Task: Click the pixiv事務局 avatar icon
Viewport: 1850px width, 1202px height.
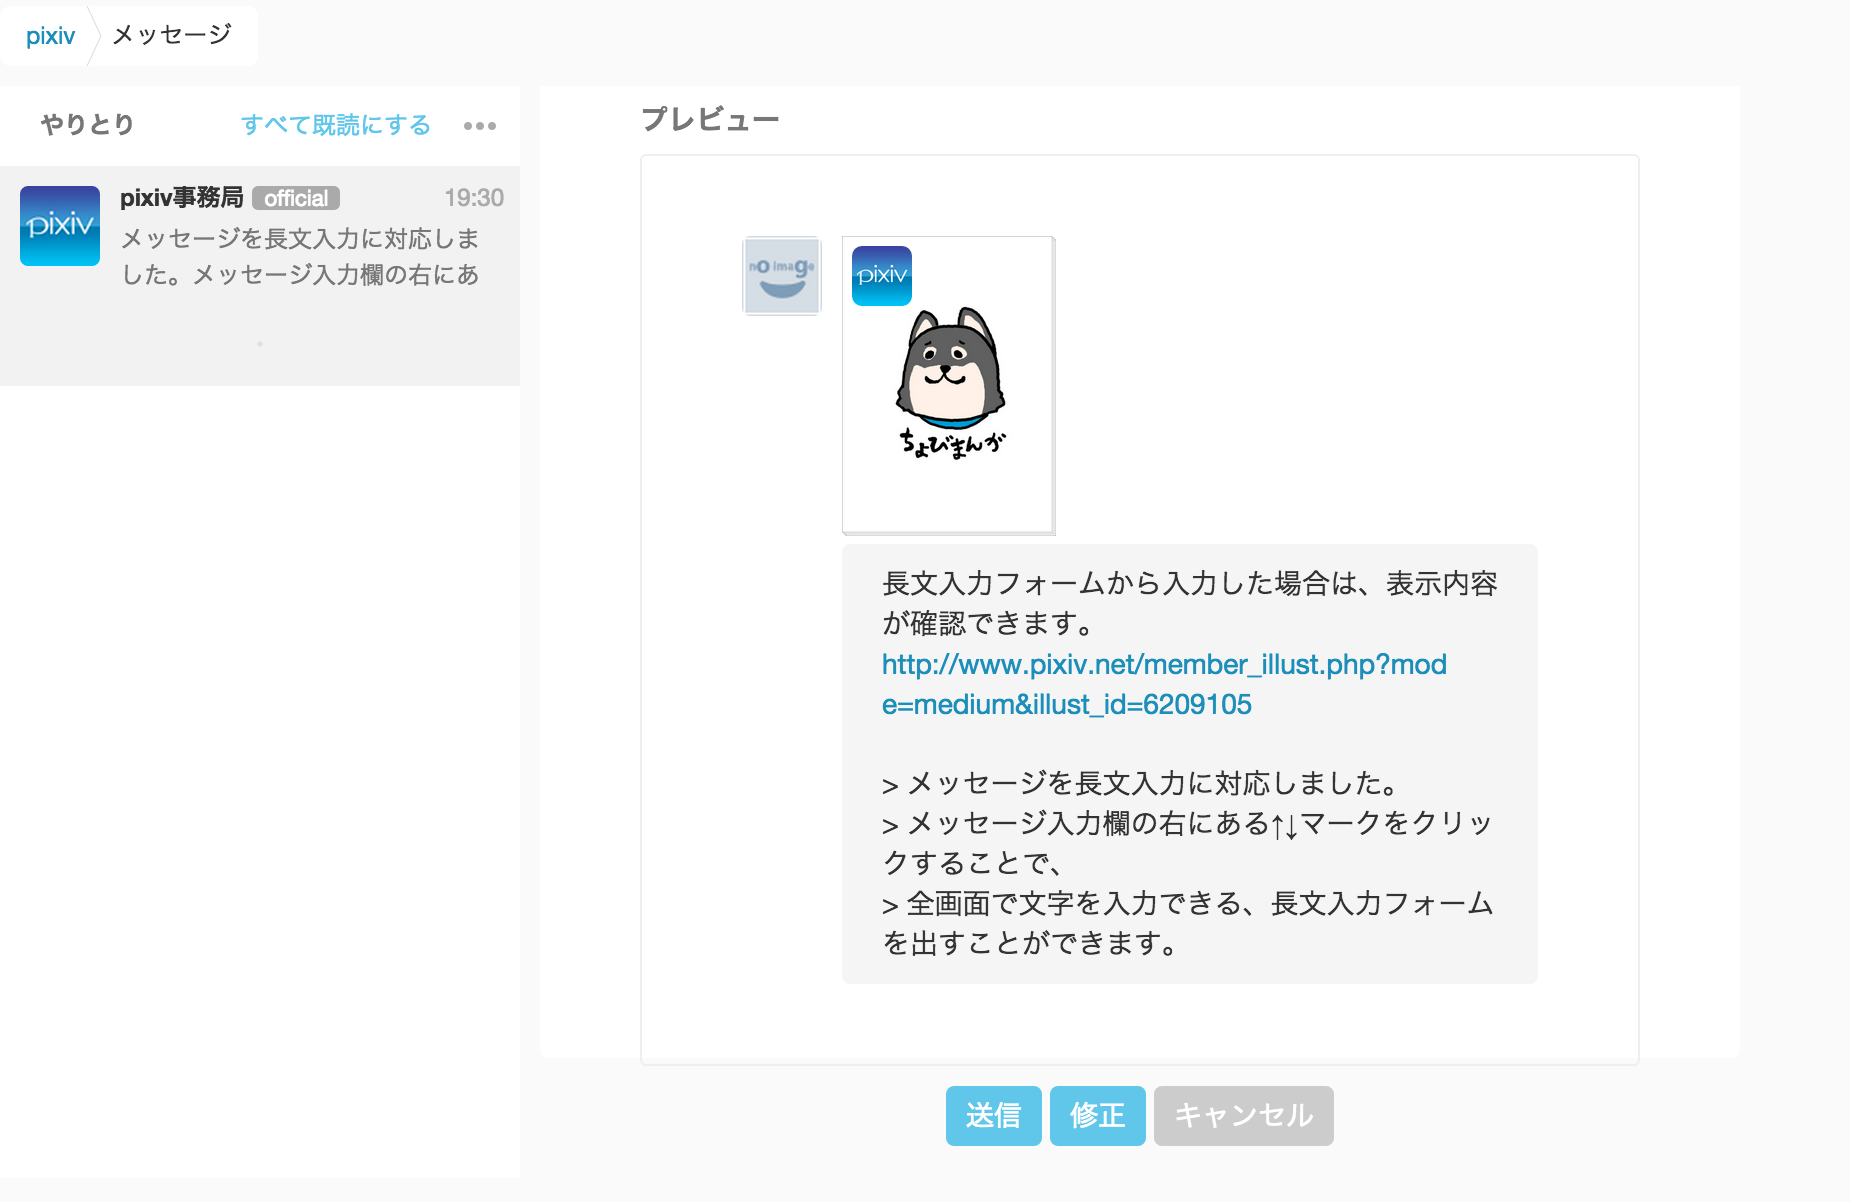Action: point(60,226)
